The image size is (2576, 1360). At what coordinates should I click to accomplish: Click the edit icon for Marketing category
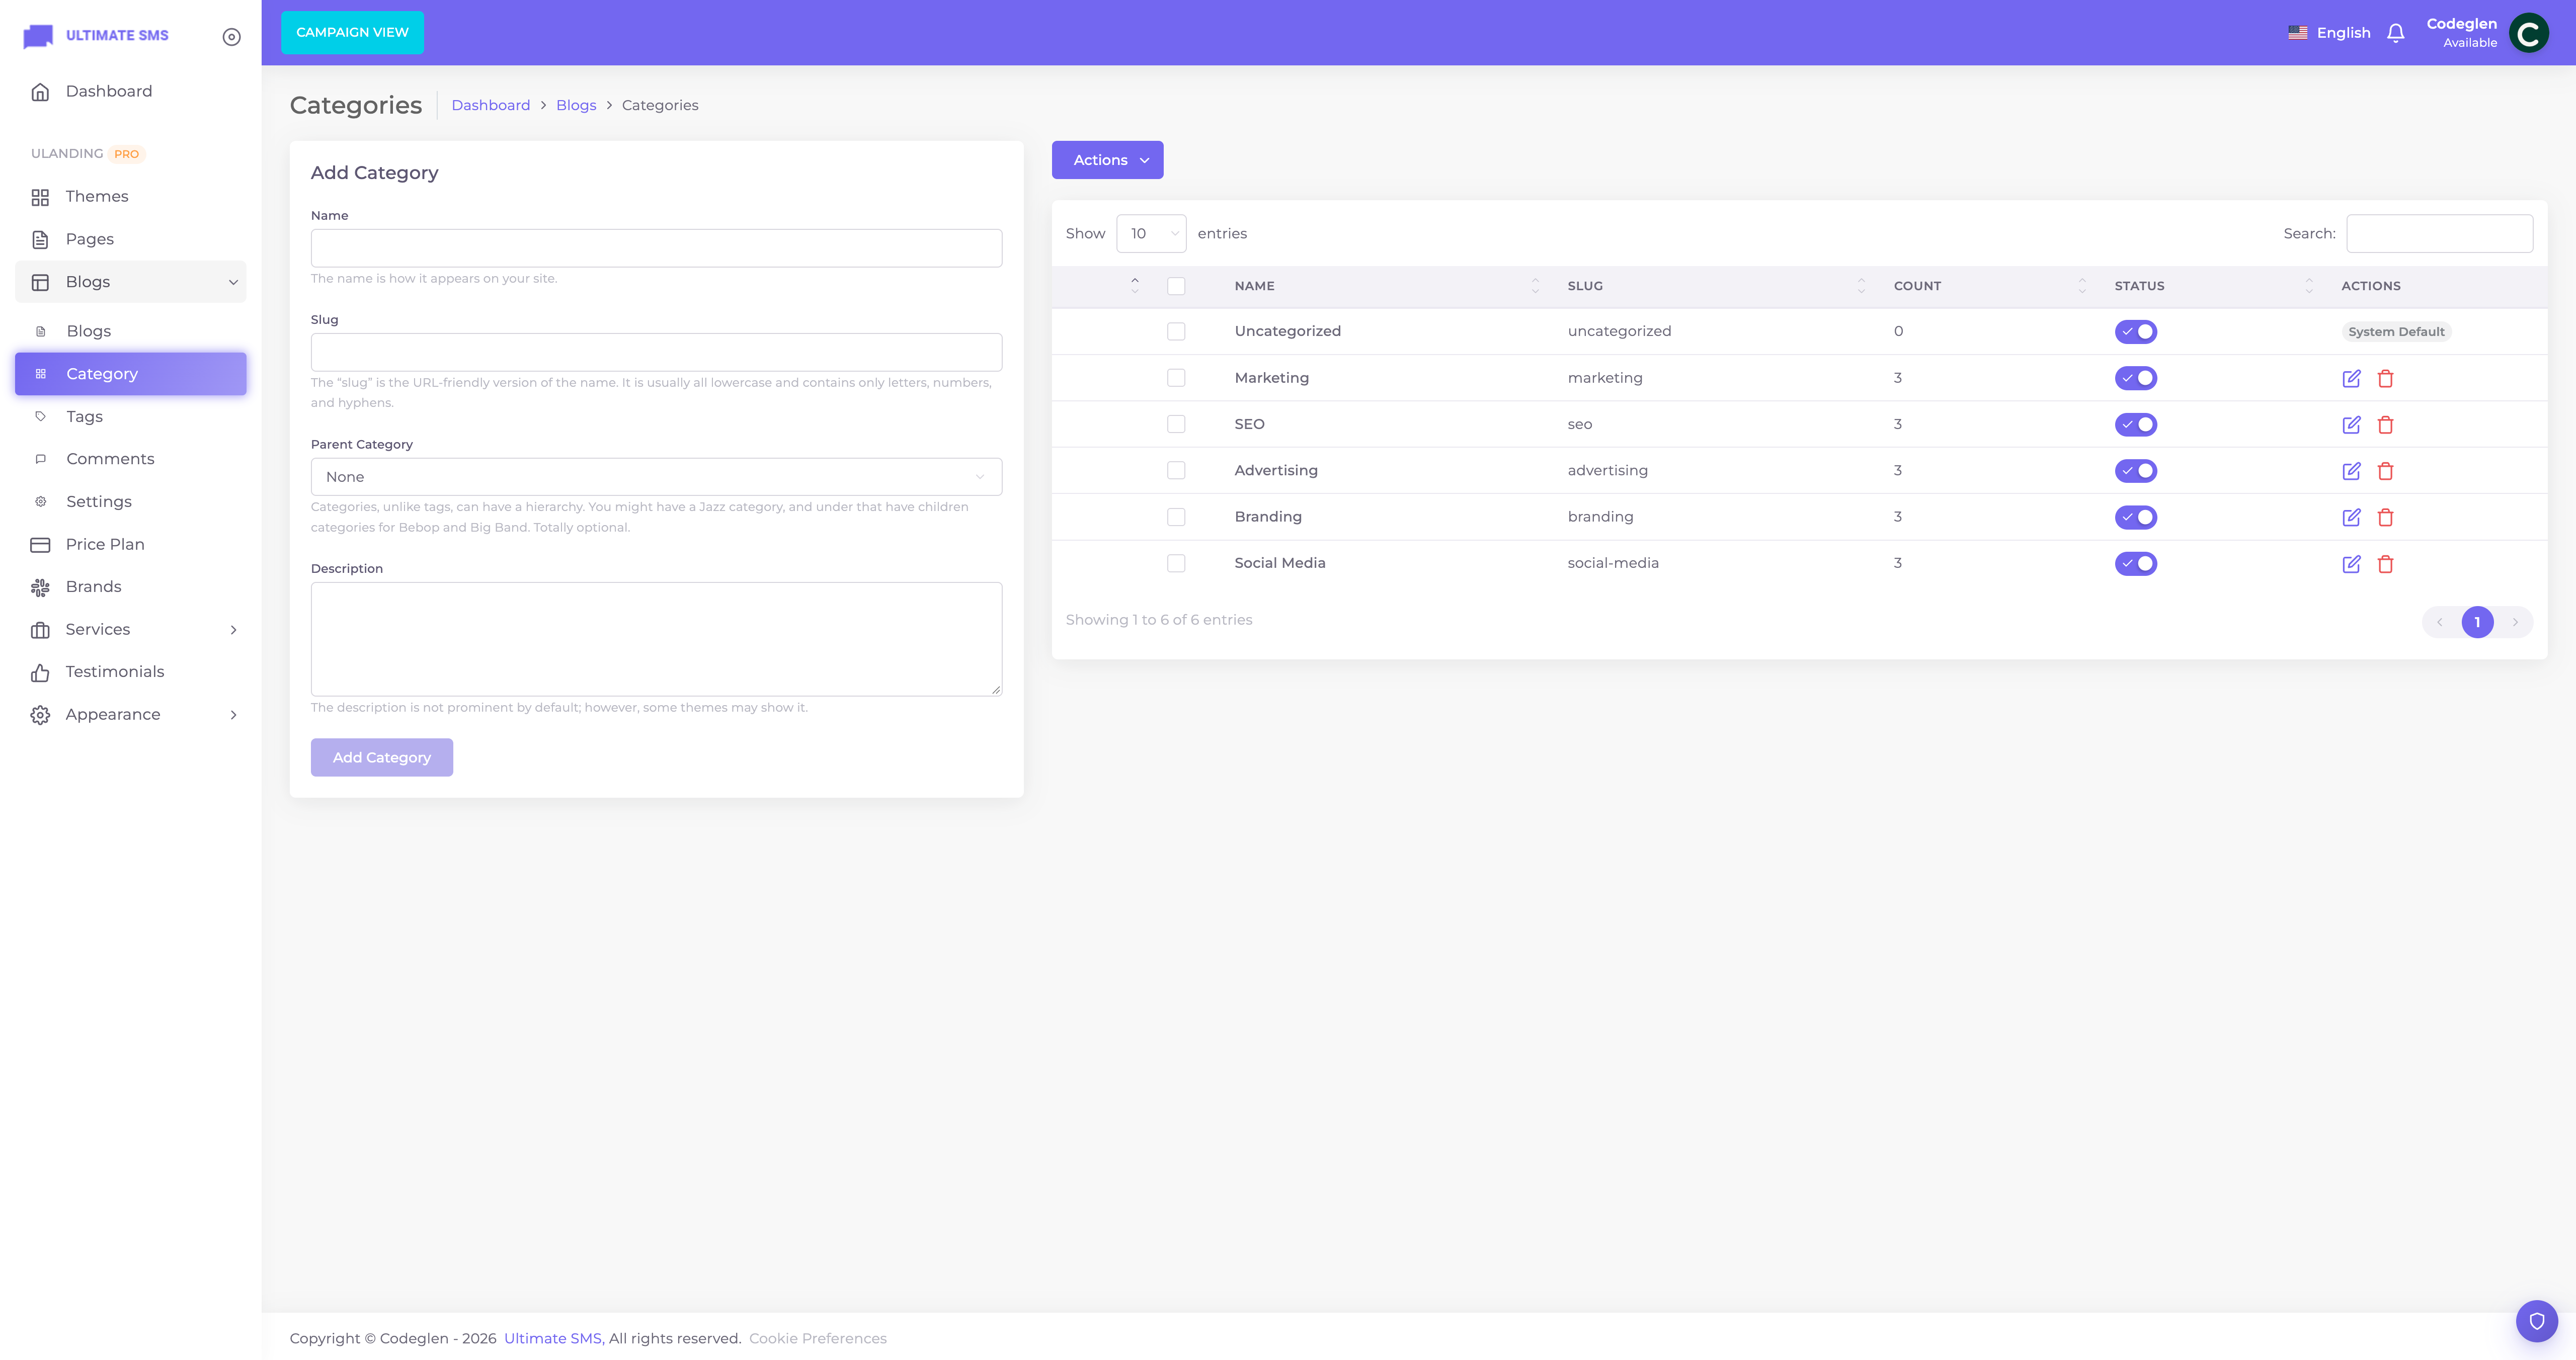point(2351,378)
